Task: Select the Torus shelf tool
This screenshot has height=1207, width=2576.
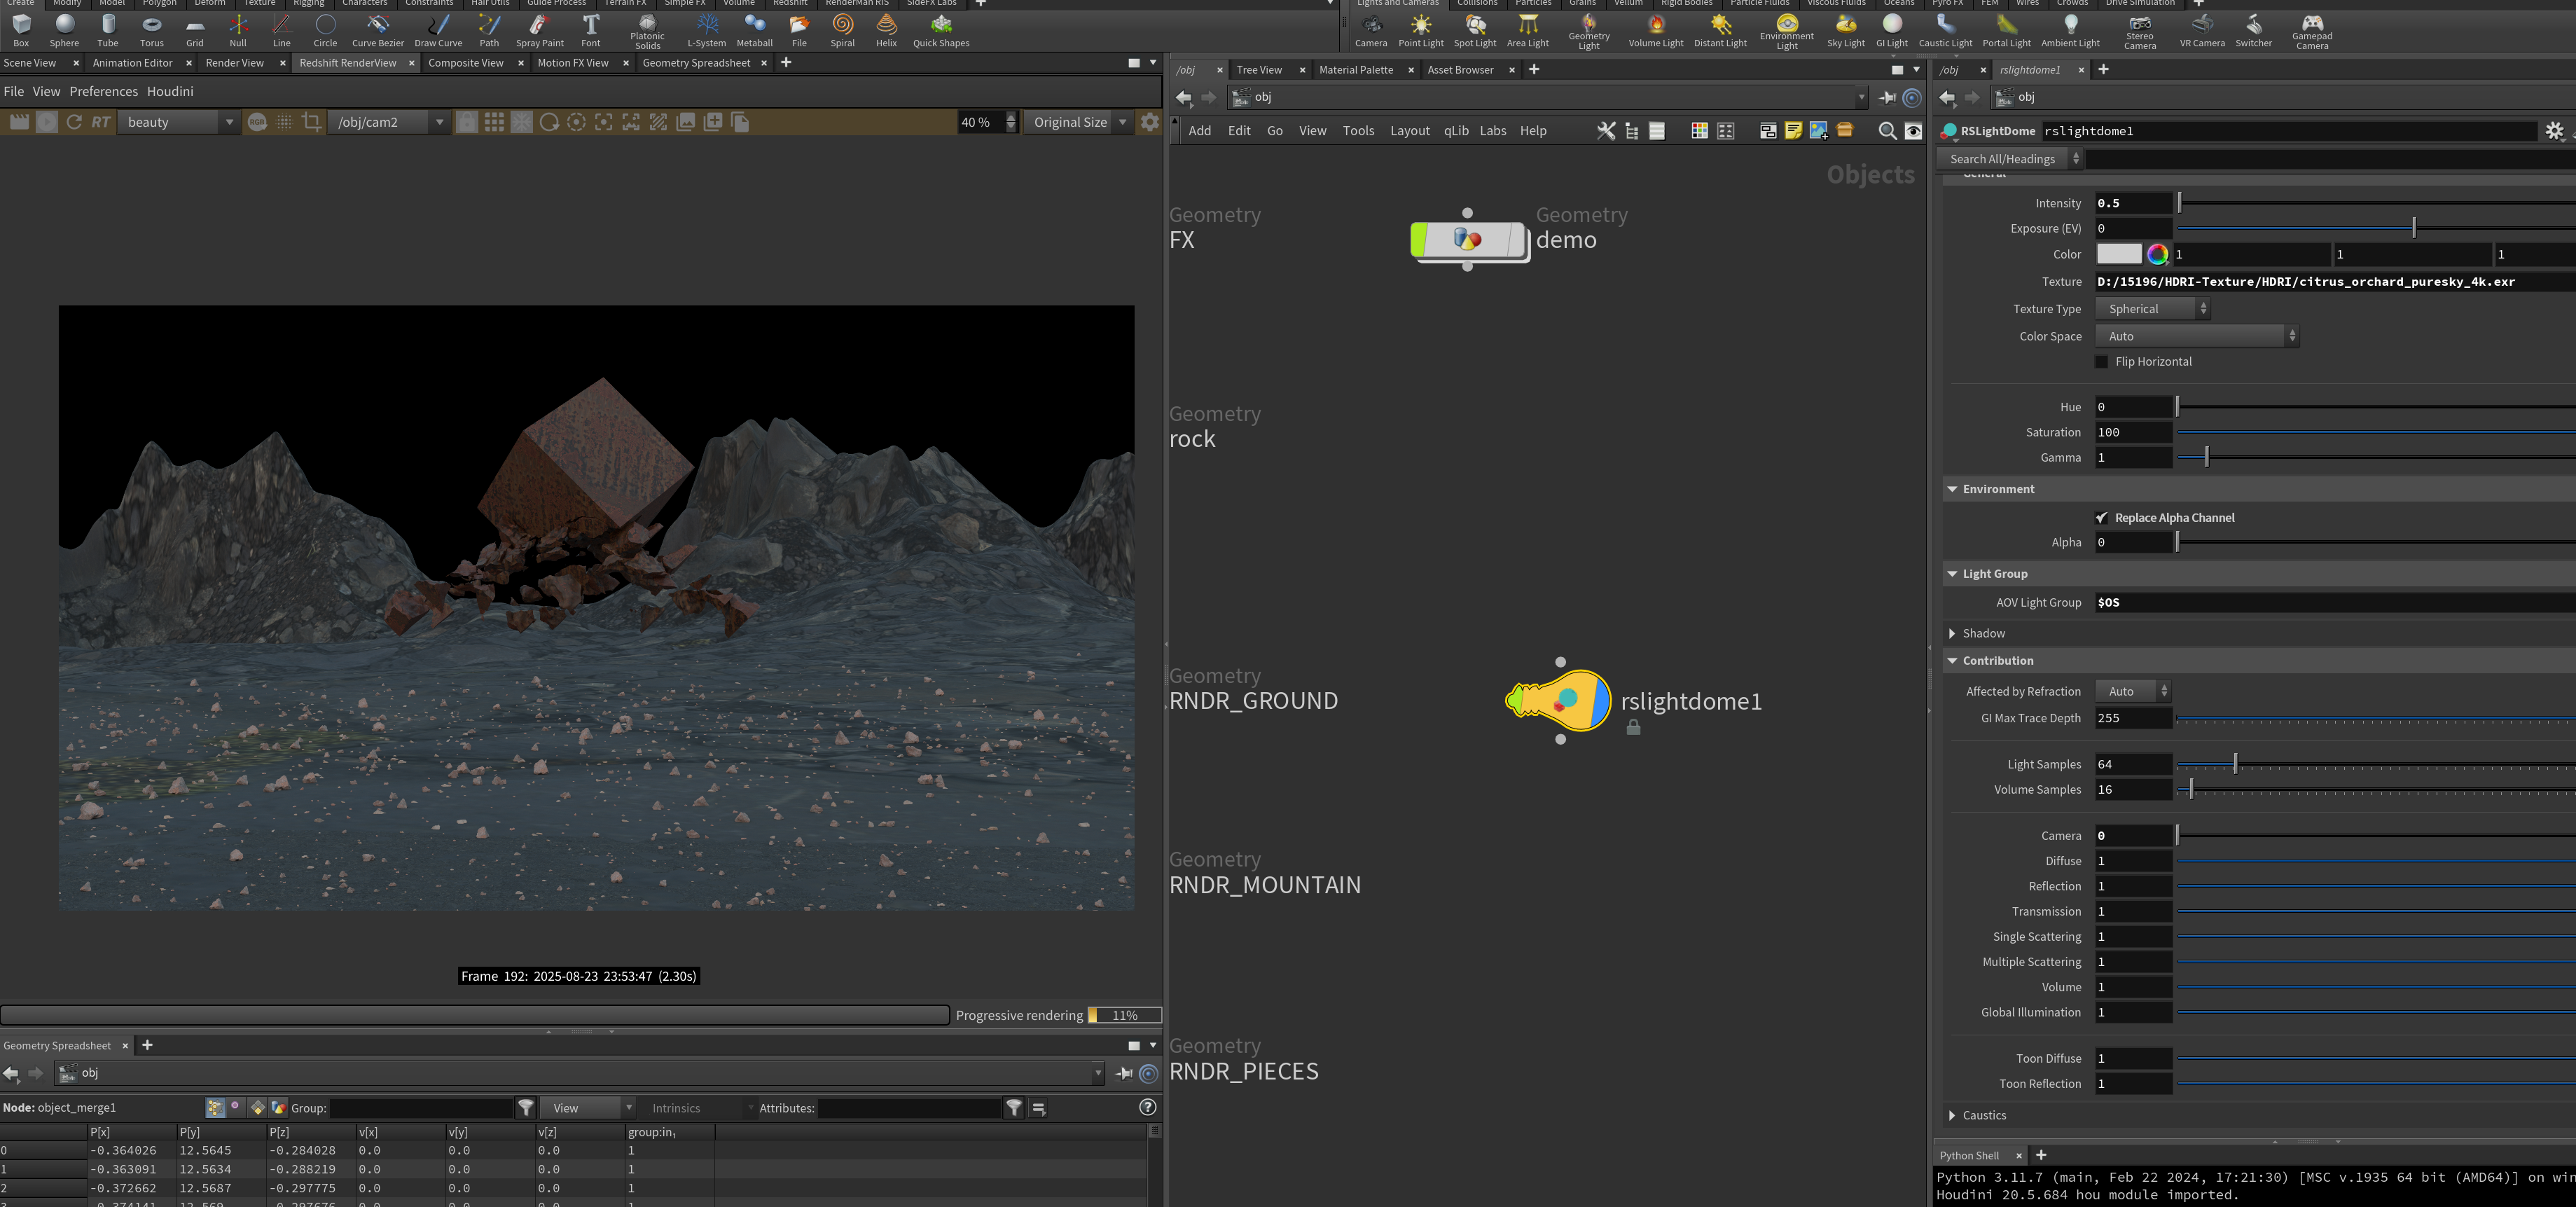Action: 151,31
